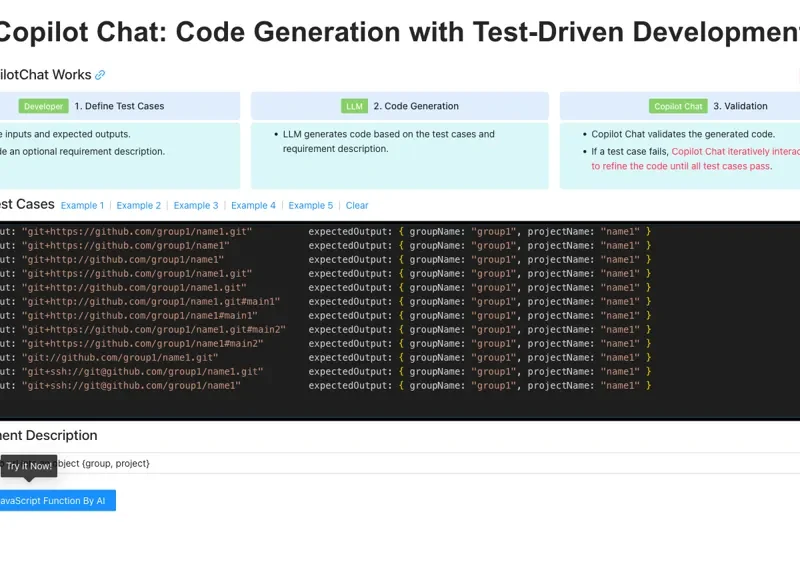
Task: Click the green "Copilot Chat" badge
Action: tap(678, 106)
